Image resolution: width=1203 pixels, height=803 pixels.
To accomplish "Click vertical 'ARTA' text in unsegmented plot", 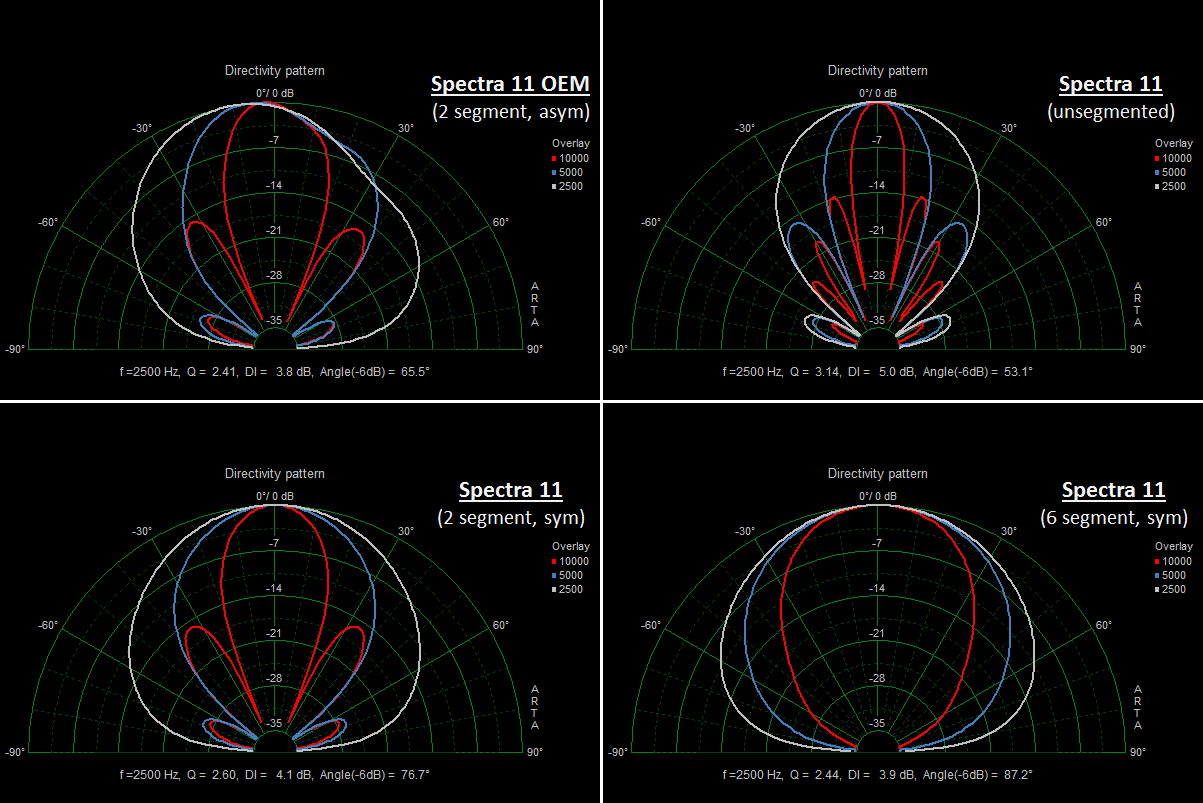I will pyautogui.click(x=1138, y=304).
